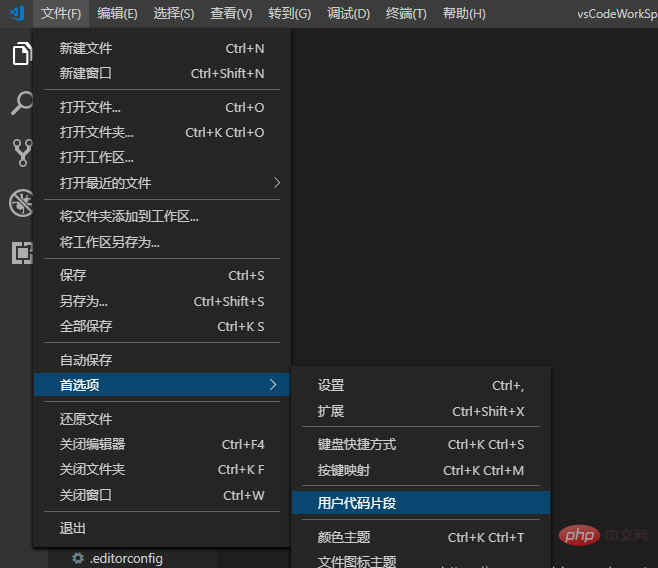
Task: Open the 编辑(E) menu
Action: tap(117, 14)
